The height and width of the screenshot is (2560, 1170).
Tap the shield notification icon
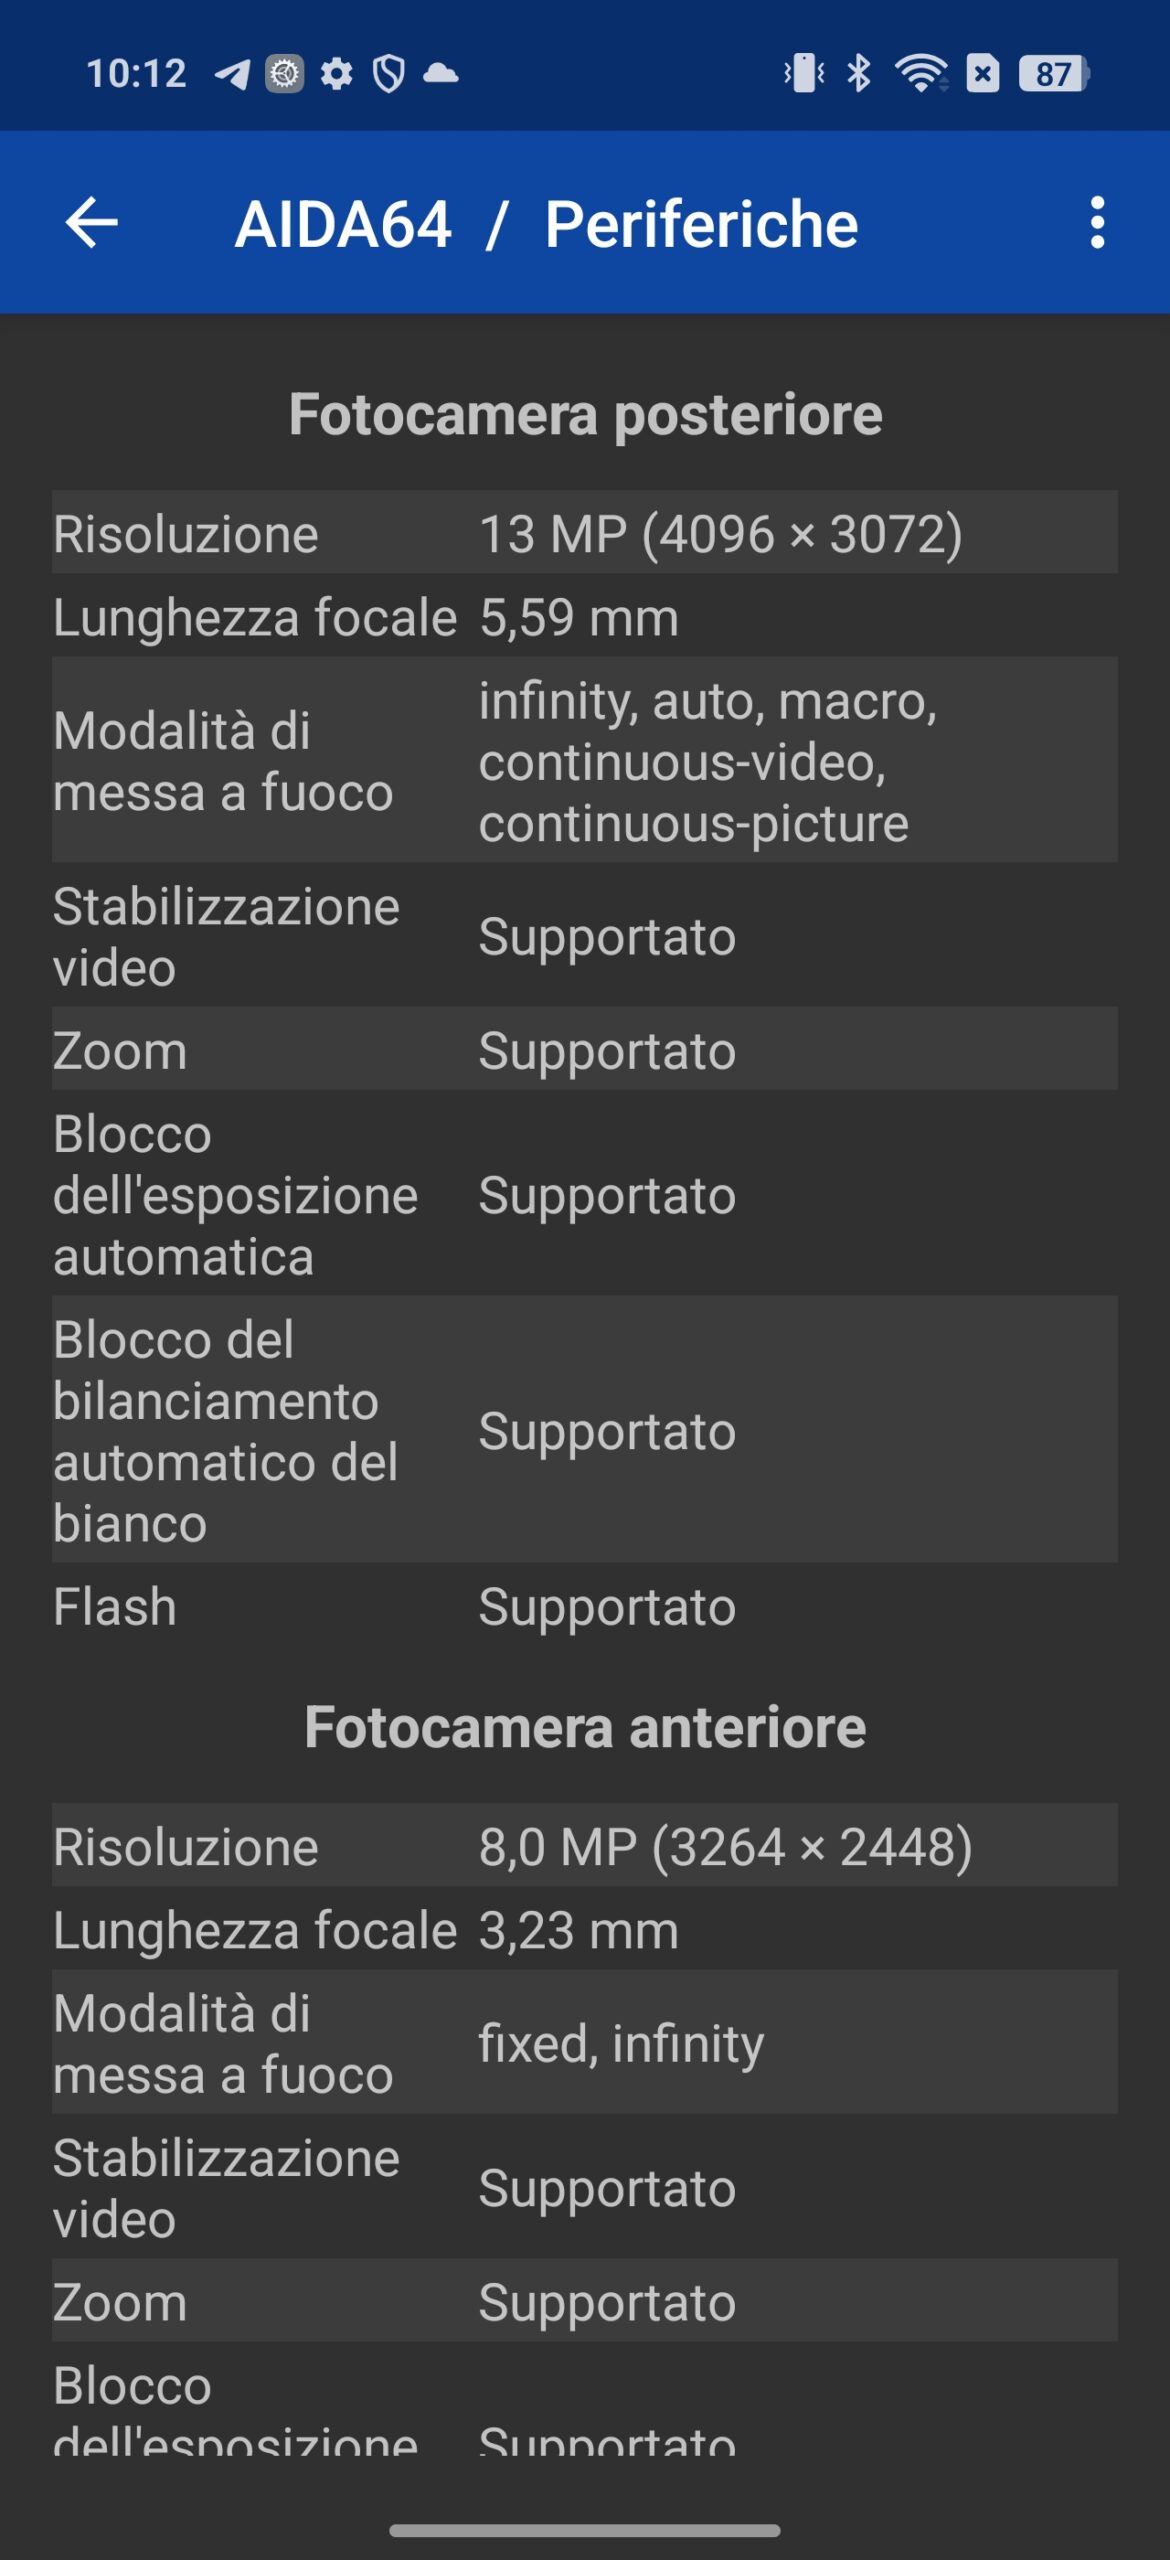pos(388,73)
